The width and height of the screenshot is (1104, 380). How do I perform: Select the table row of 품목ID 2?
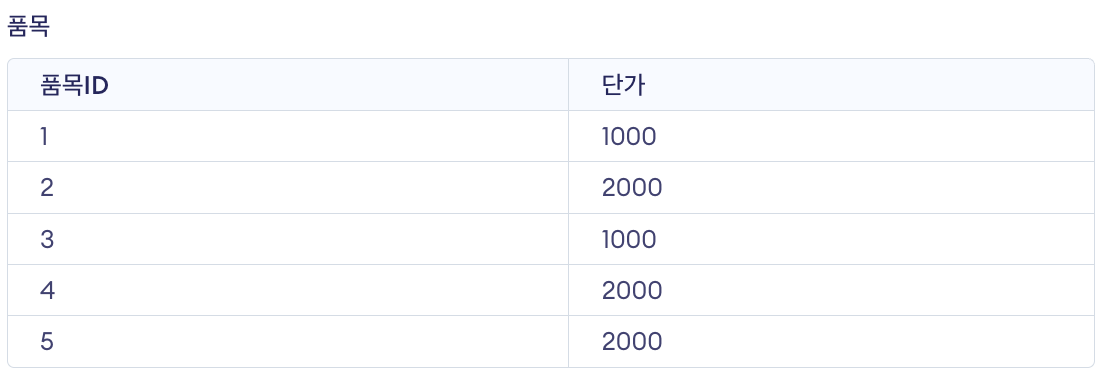[551, 188]
